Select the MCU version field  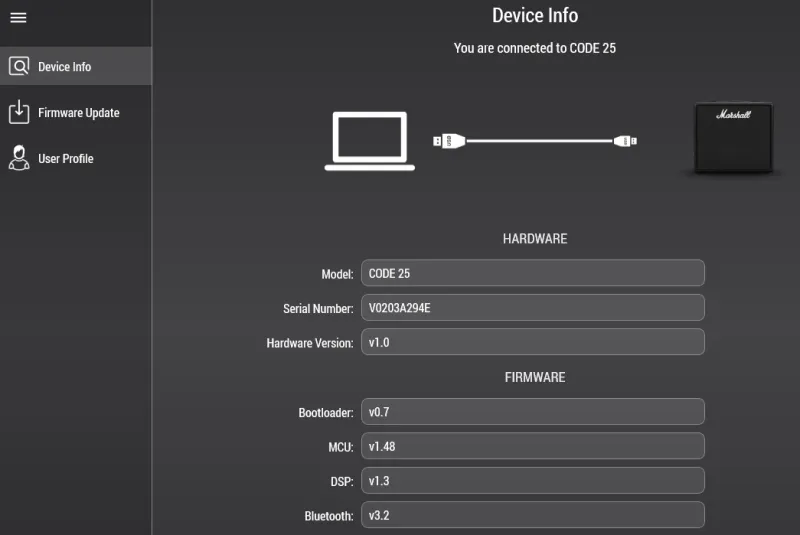coord(532,446)
